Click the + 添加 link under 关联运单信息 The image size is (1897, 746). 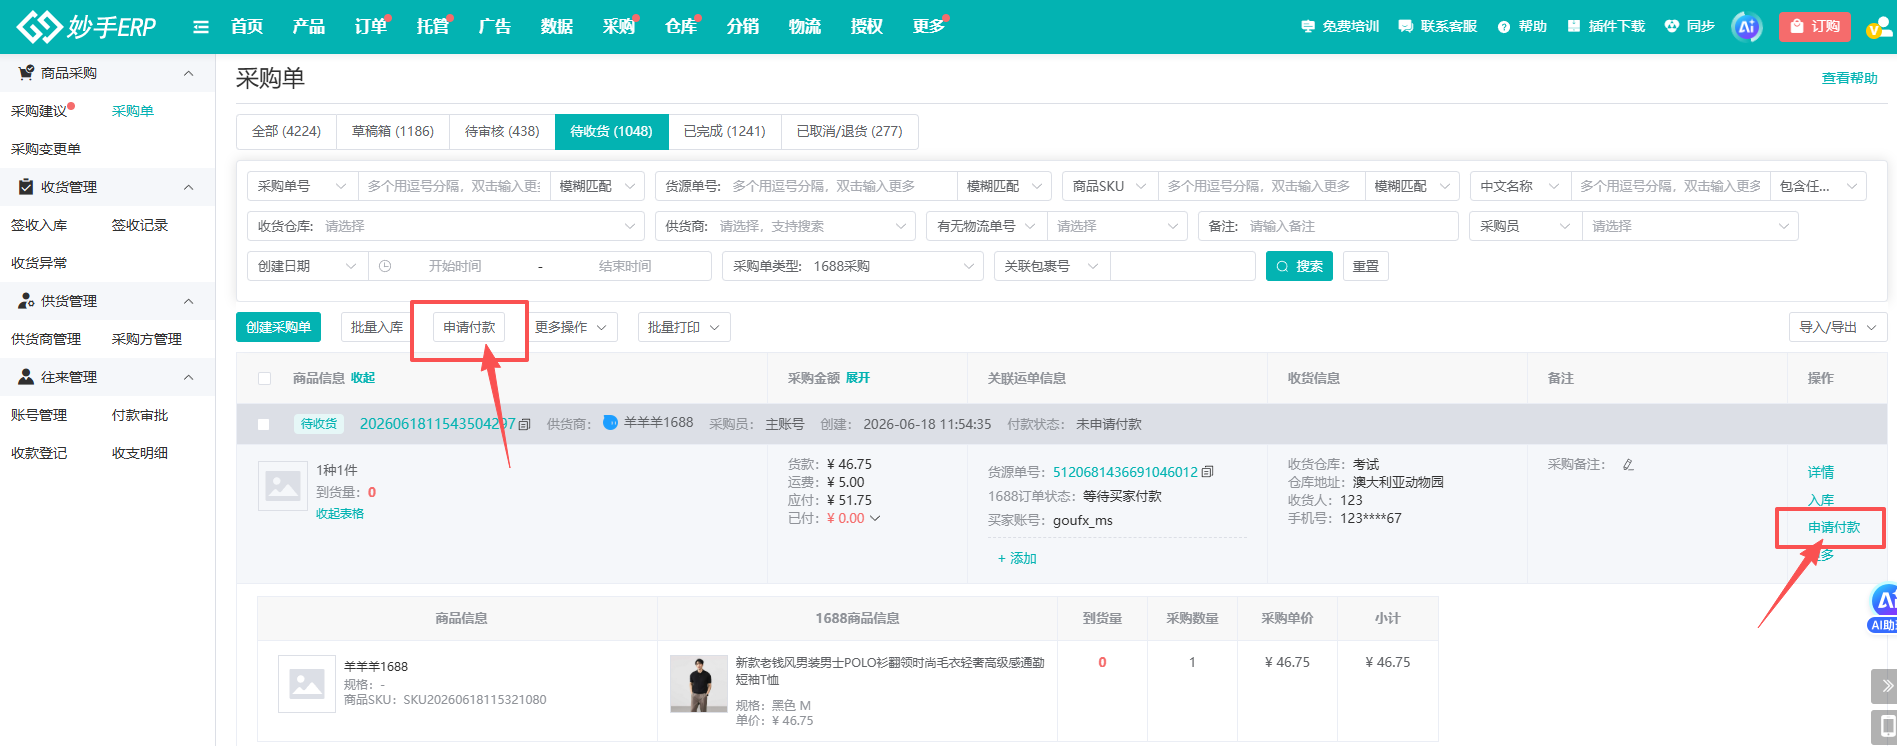pos(1017,558)
